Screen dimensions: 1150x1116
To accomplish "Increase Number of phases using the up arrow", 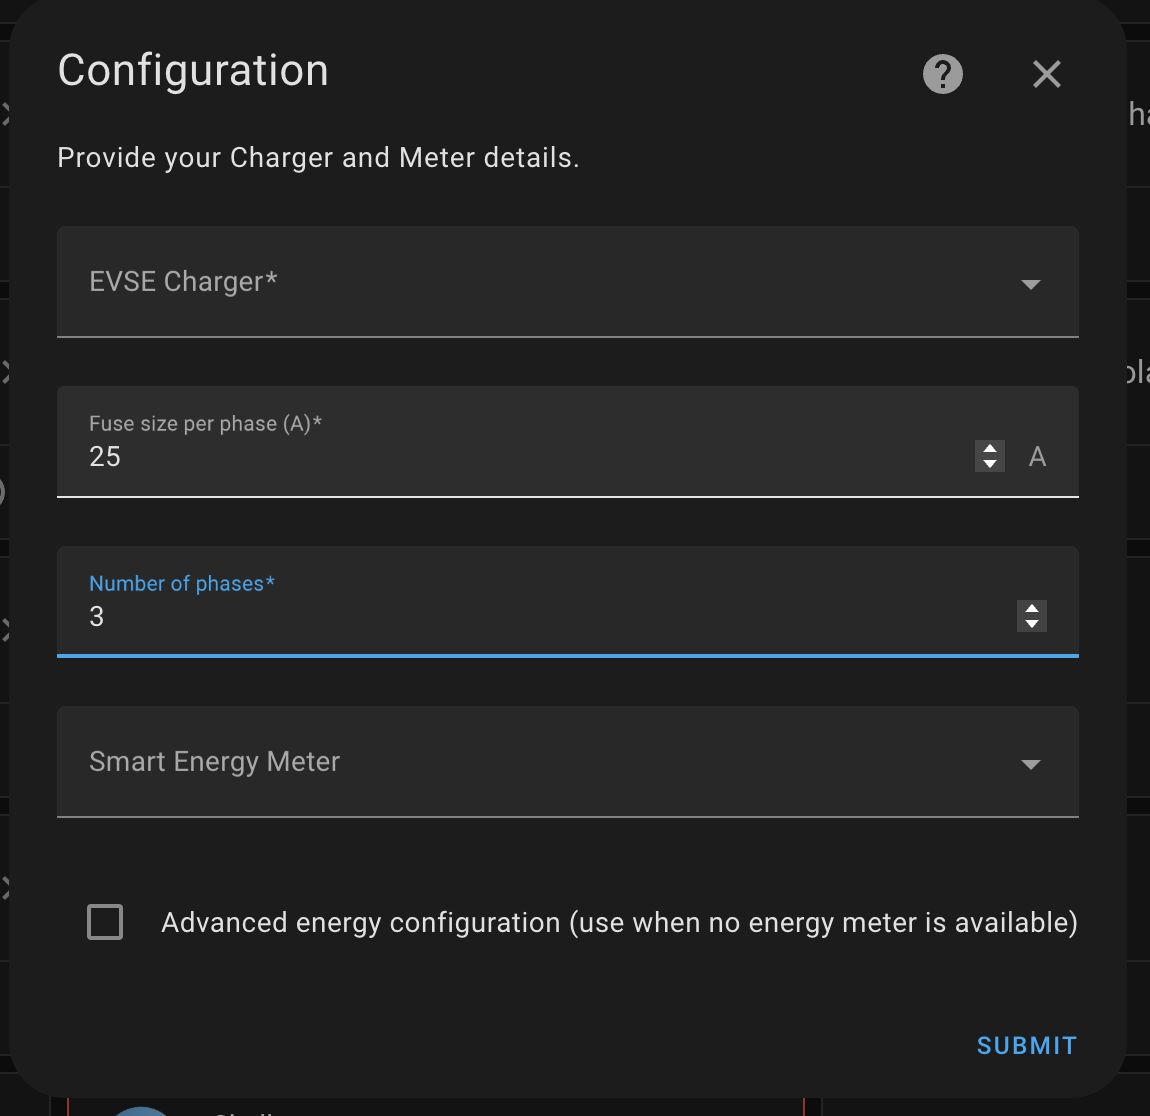I will click(x=1031, y=609).
